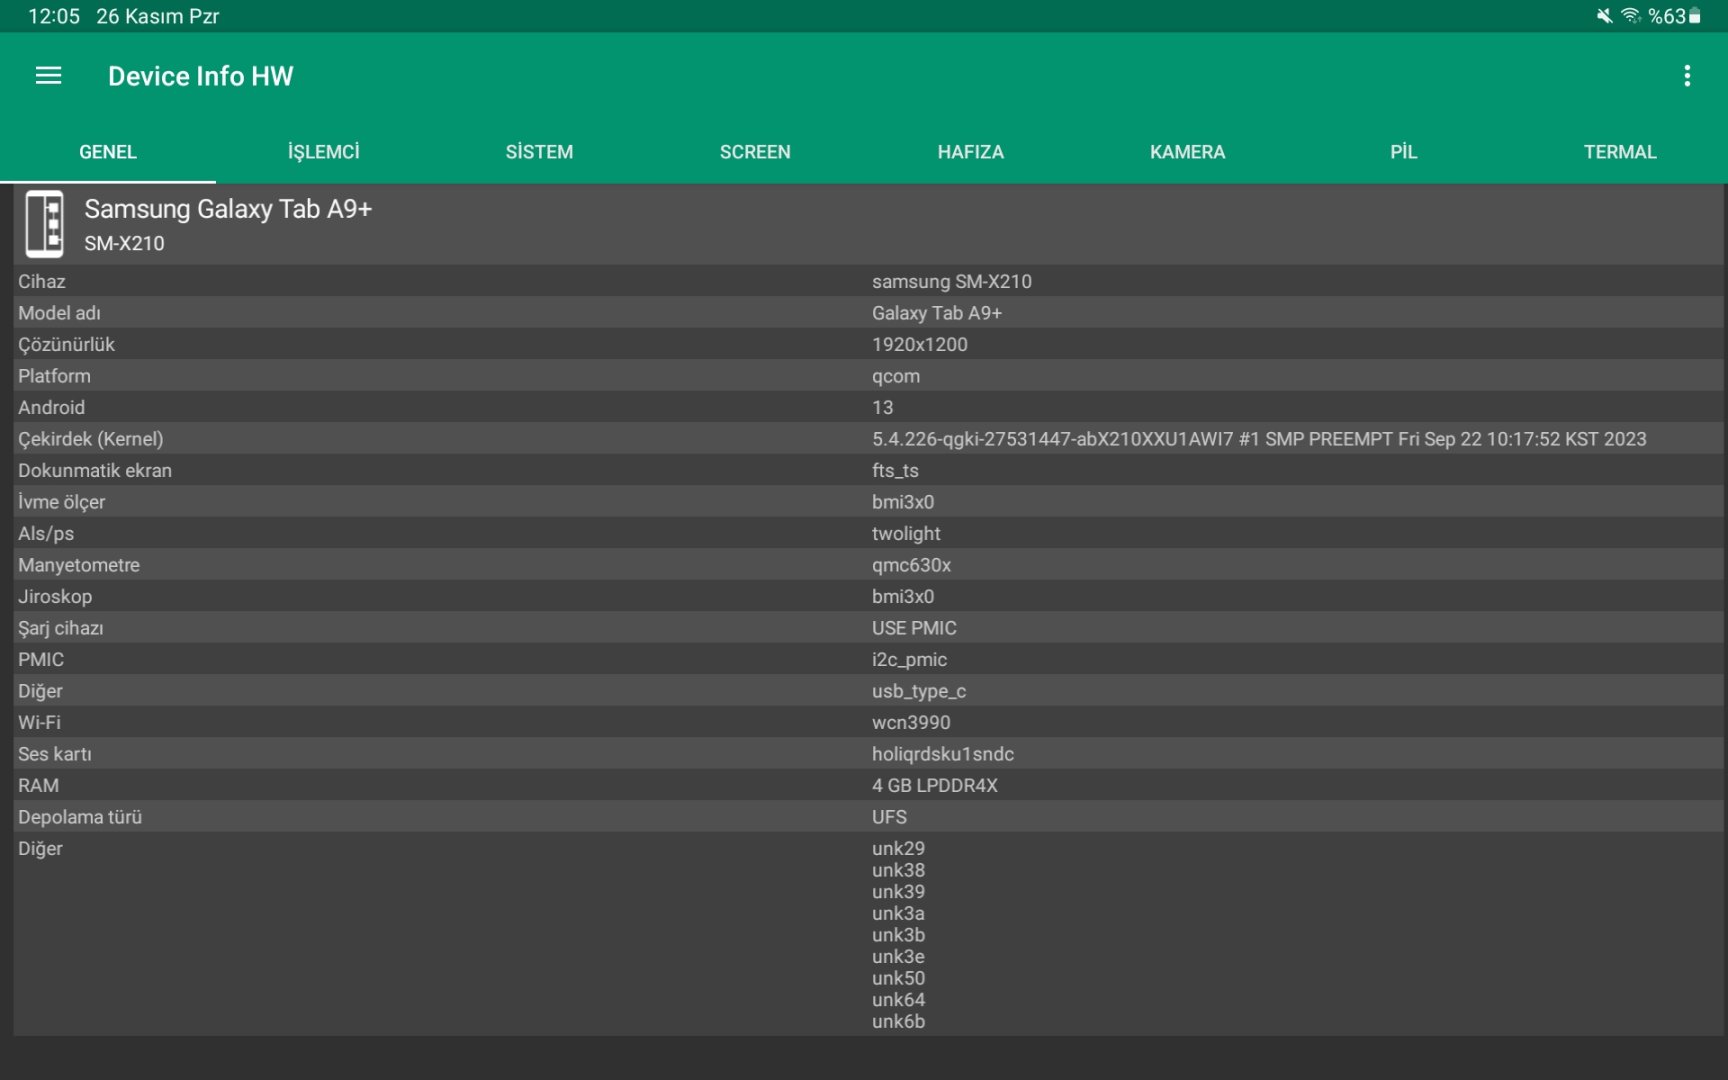Image resolution: width=1728 pixels, height=1080 pixels.
Task: Open the hamburger navigation menu
Action: click(48, 76)
